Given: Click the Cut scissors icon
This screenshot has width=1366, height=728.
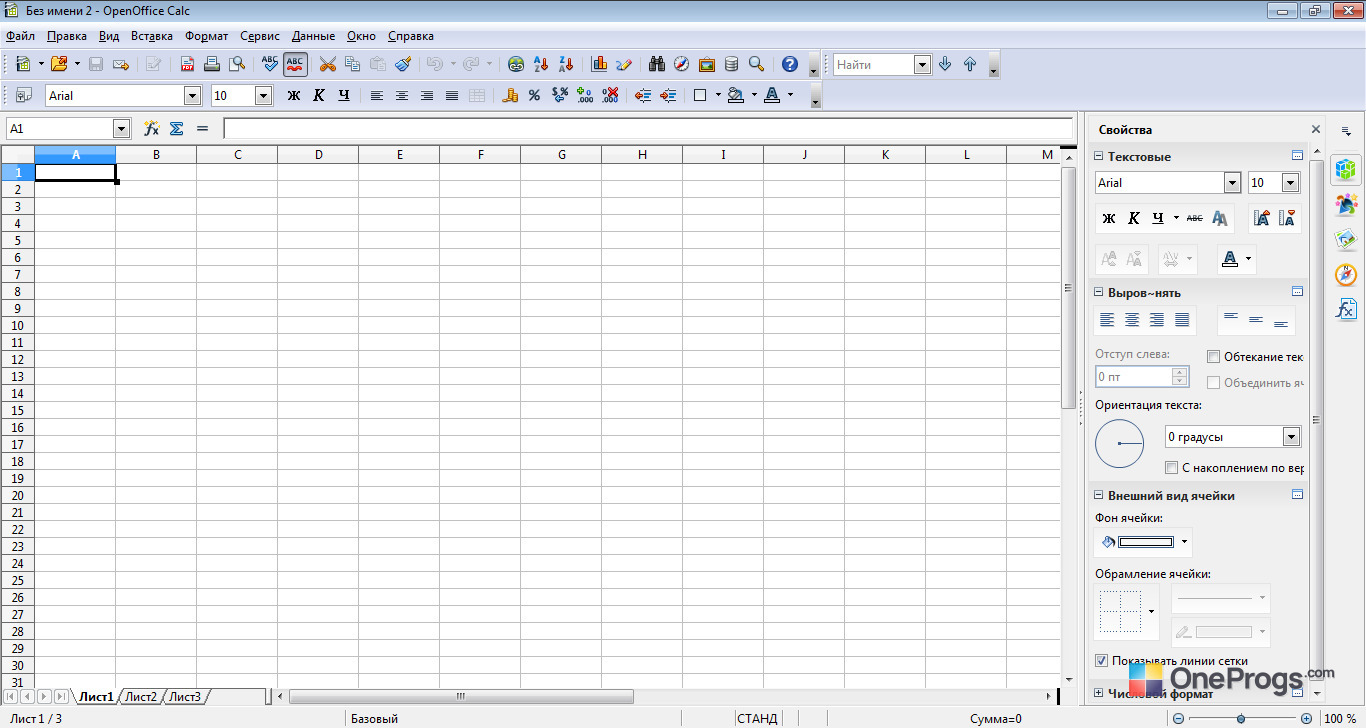Looking at the screenshot, I should pyautogui.click(x=327, y=64).
